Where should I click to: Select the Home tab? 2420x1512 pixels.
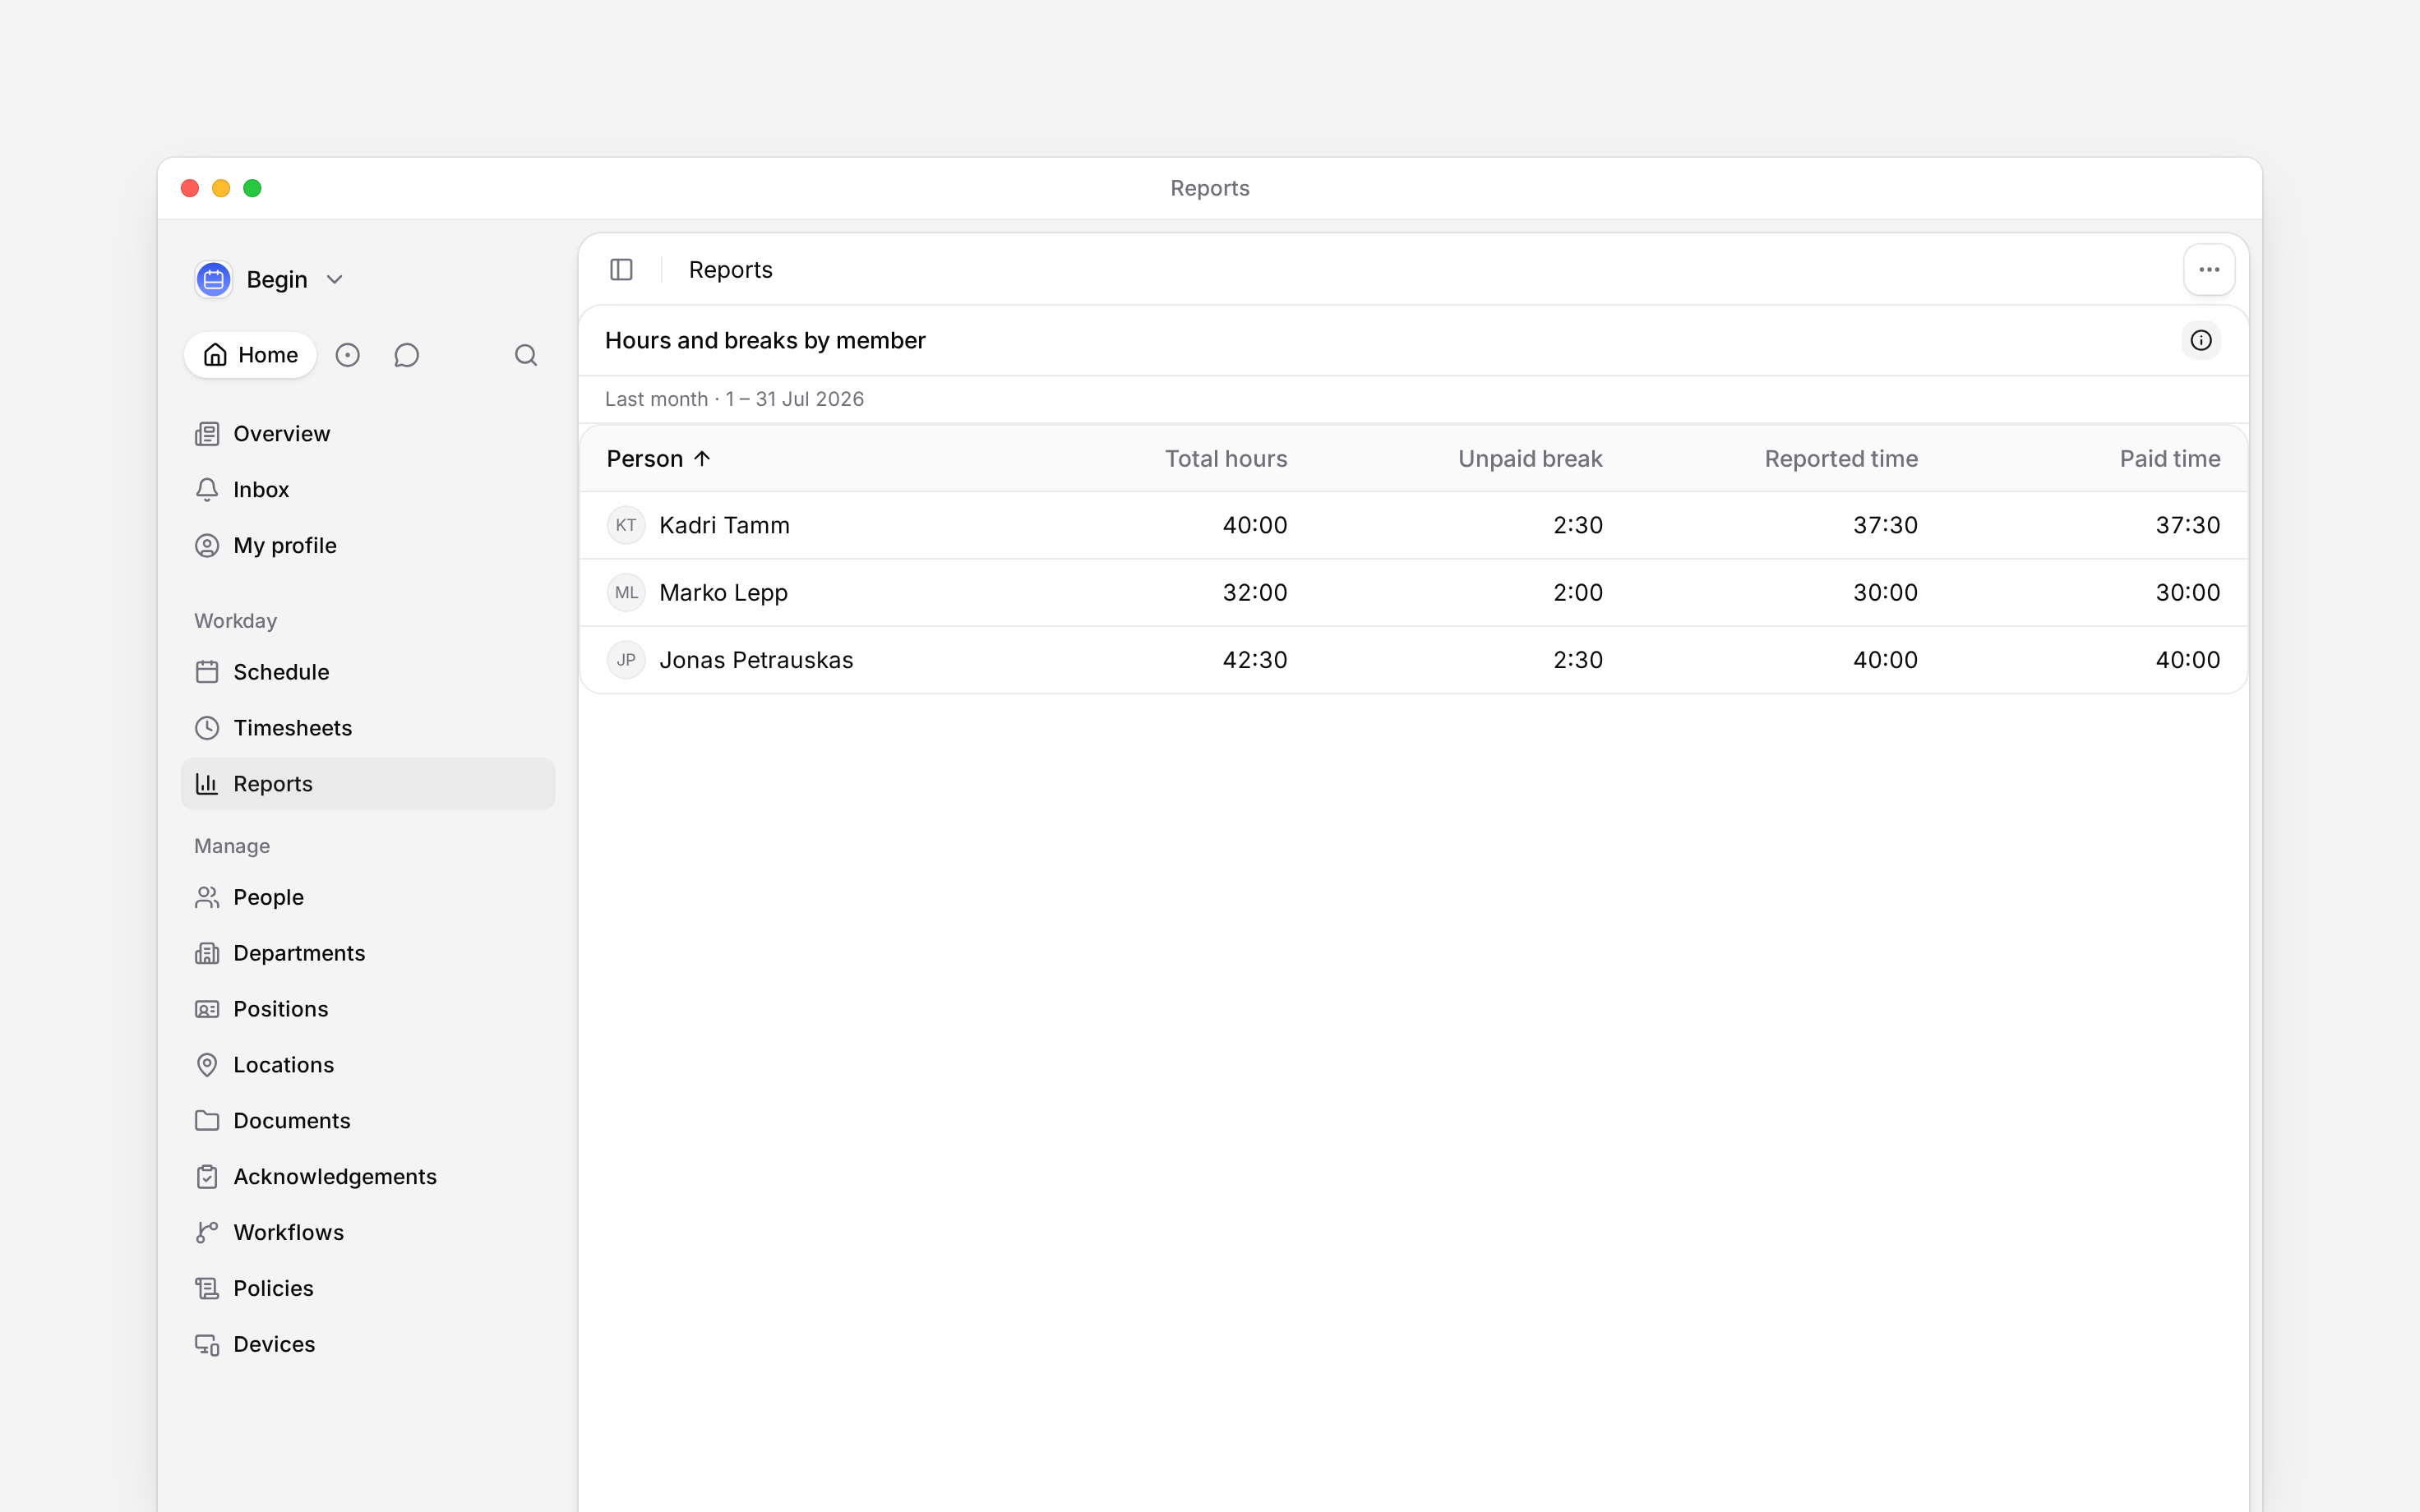click(x=250, y=355)
